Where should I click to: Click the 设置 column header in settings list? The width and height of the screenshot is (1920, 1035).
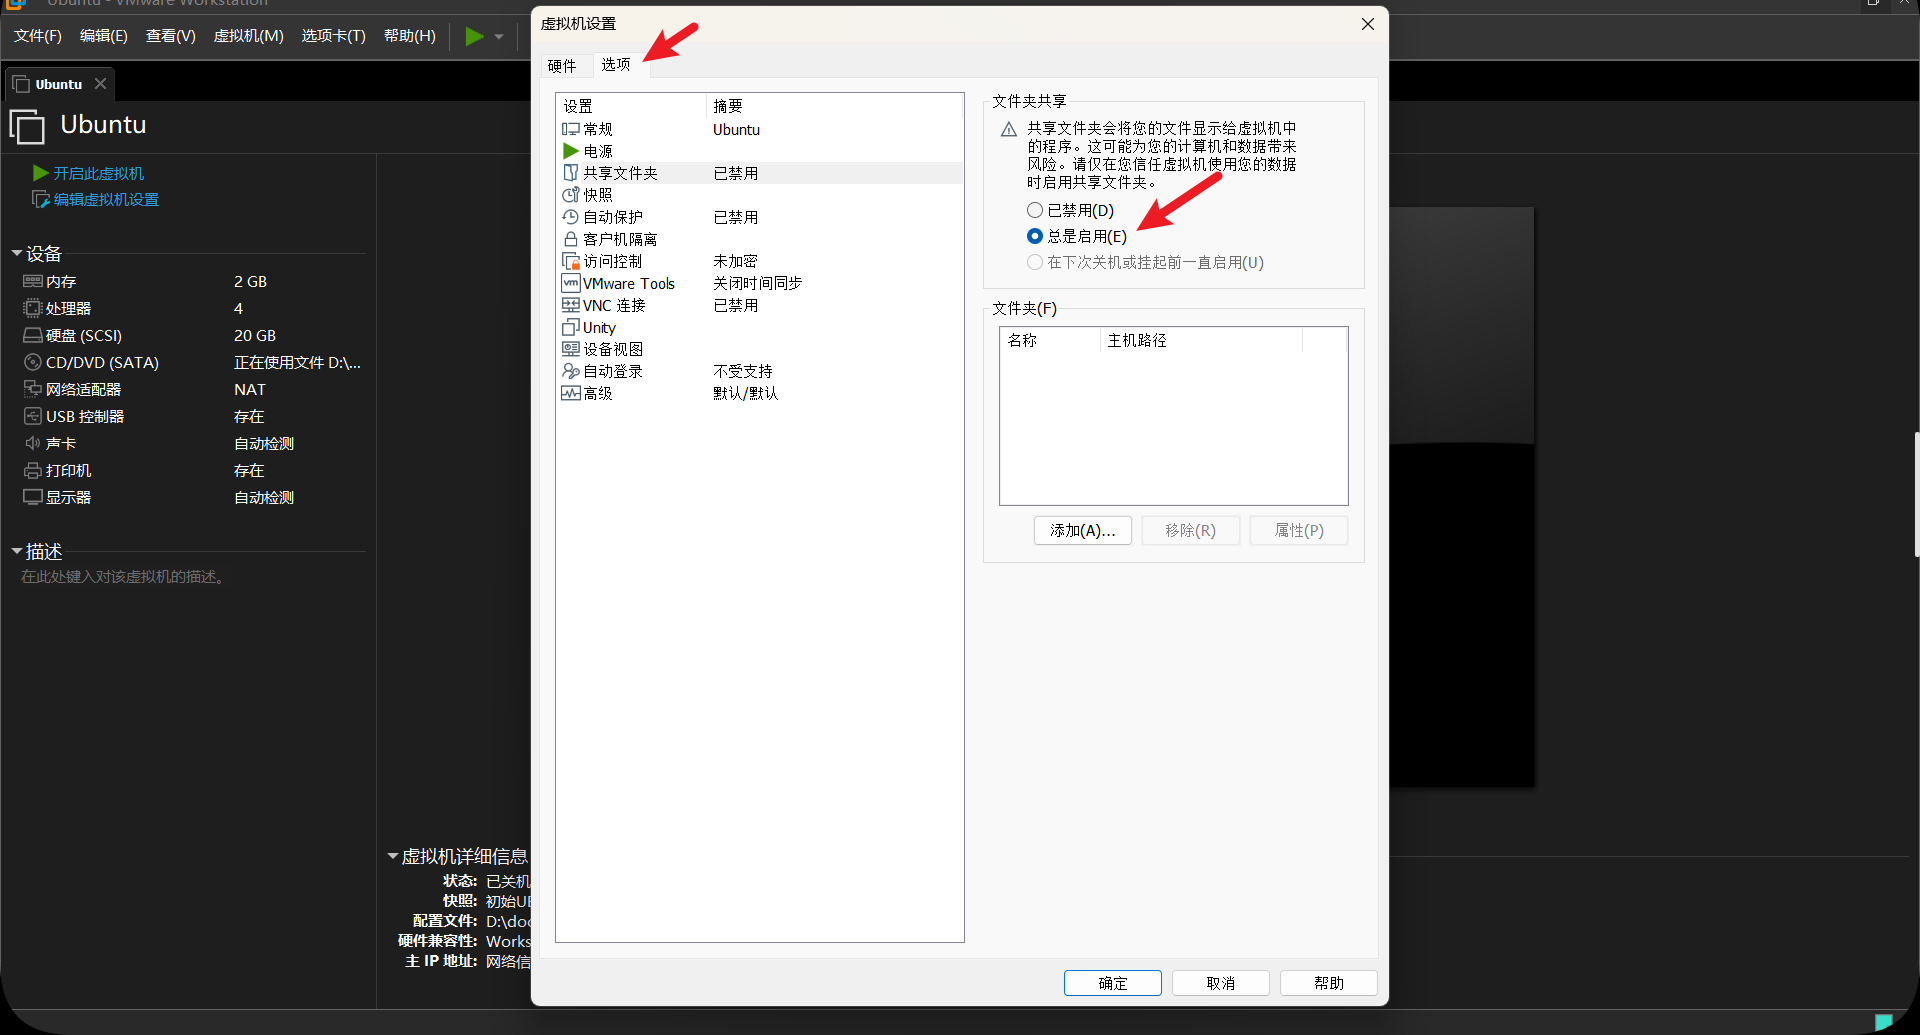[631, 106]
